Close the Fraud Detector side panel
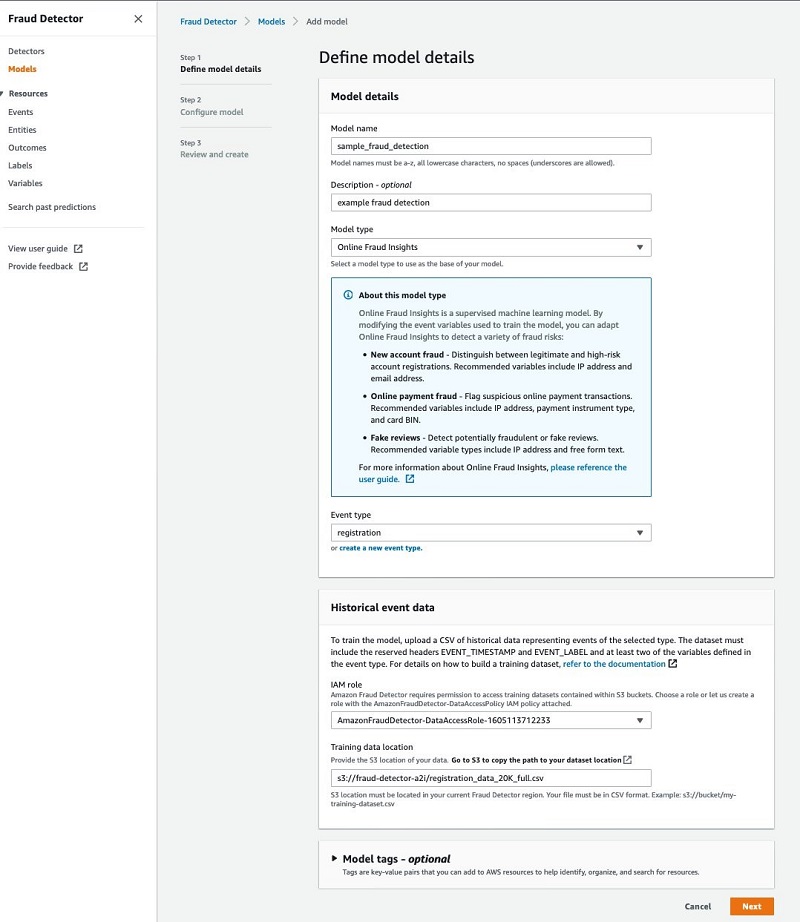Screen dimensions: 800x922 [x=138, y=19]
